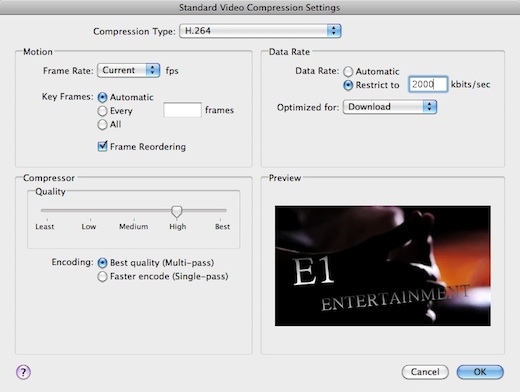Click the E1 Entertainment preview image
520x392 pixels.
[x=383, y=266]
